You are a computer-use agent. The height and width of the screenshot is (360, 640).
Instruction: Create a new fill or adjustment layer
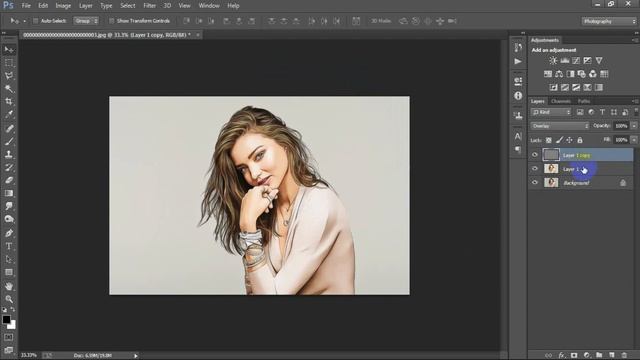point(587,356)
